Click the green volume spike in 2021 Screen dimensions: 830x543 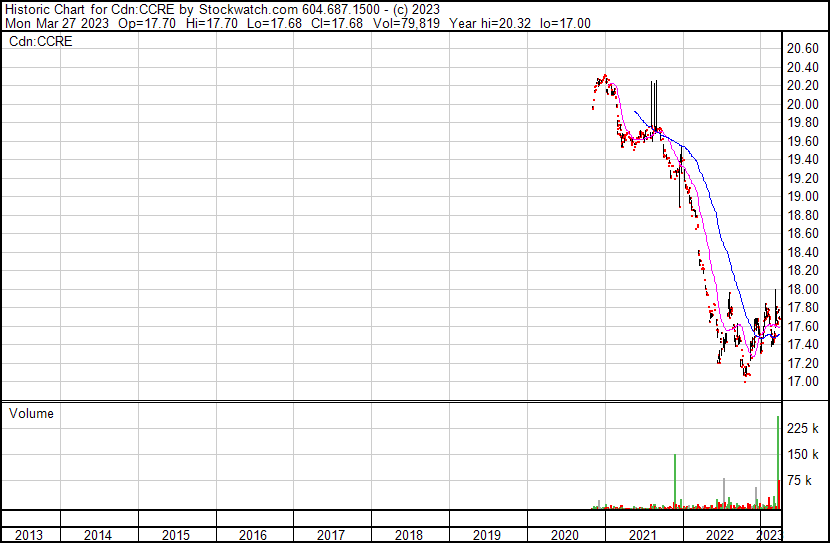[675, 482]
